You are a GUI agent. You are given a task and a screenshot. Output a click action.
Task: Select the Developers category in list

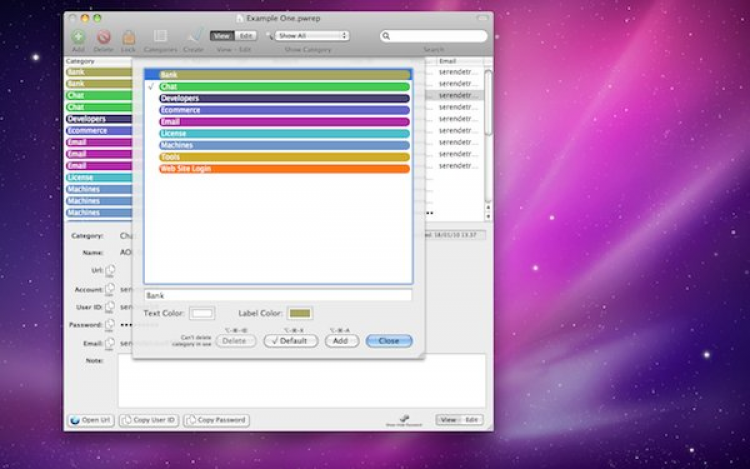[x=284, y=98]
